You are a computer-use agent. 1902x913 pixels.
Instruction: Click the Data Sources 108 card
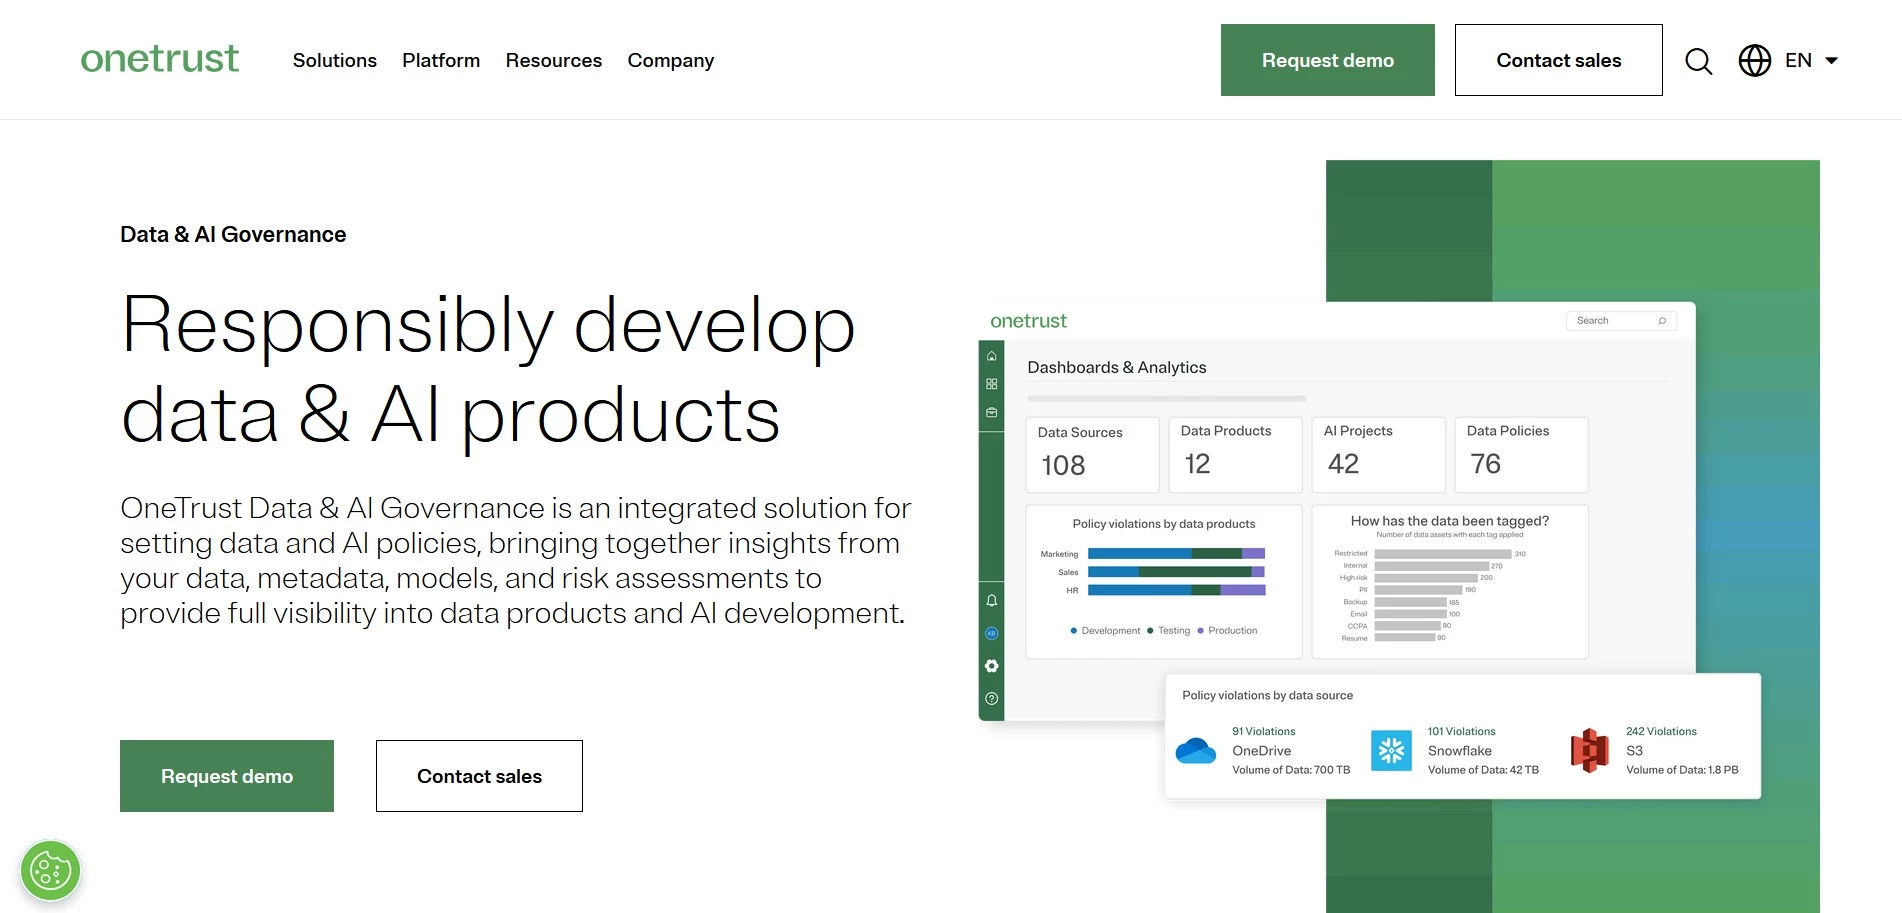click(x=1092, y=455)
